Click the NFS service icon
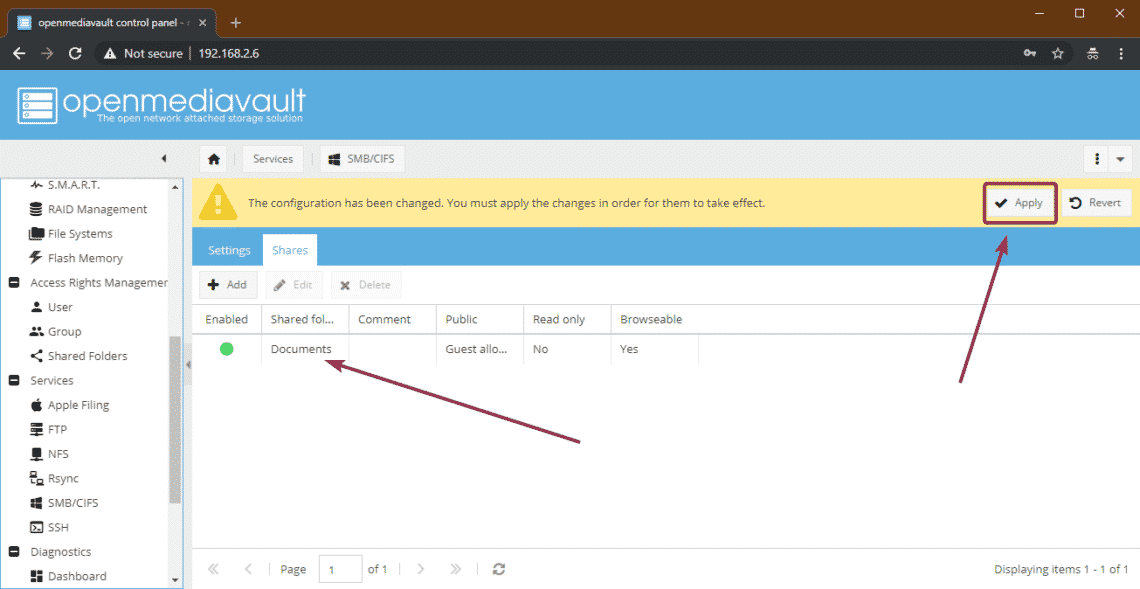The height and width of the screenshot is (589, 1140). (x=36, y=454)
